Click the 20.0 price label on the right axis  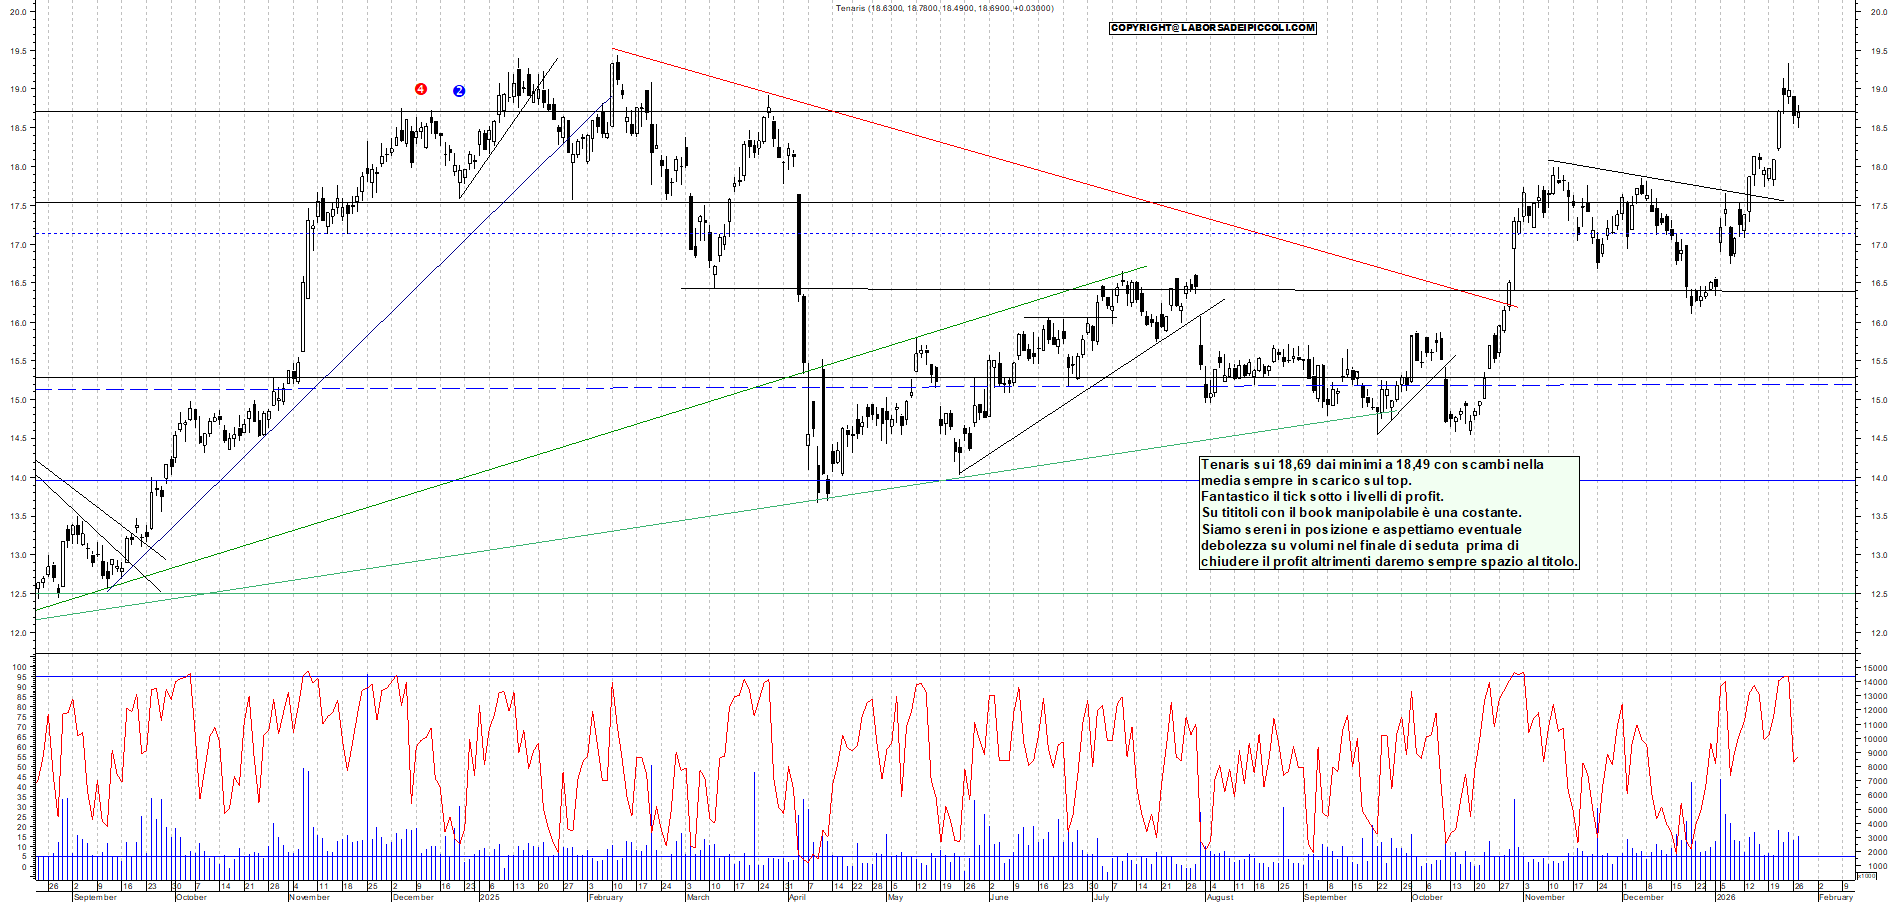pos(1878,12)
